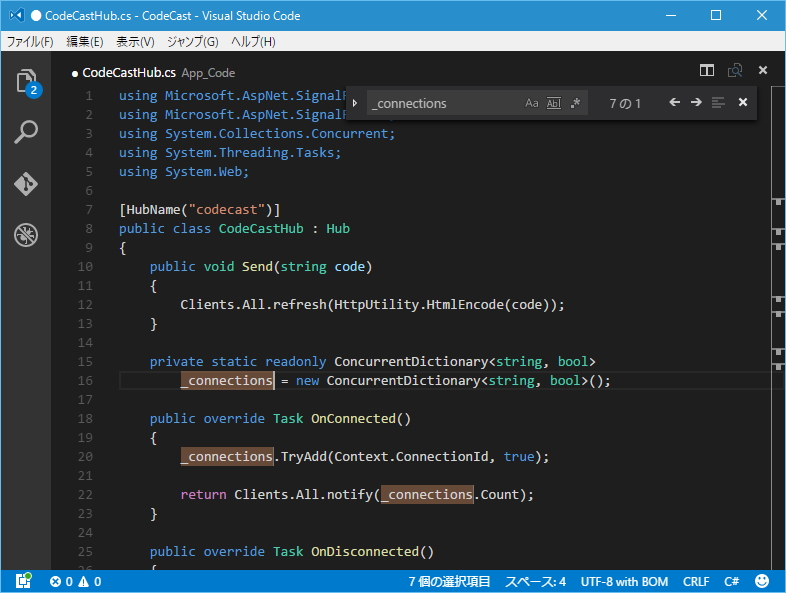Open the 編集(E) menu

[x=85, y=42]
